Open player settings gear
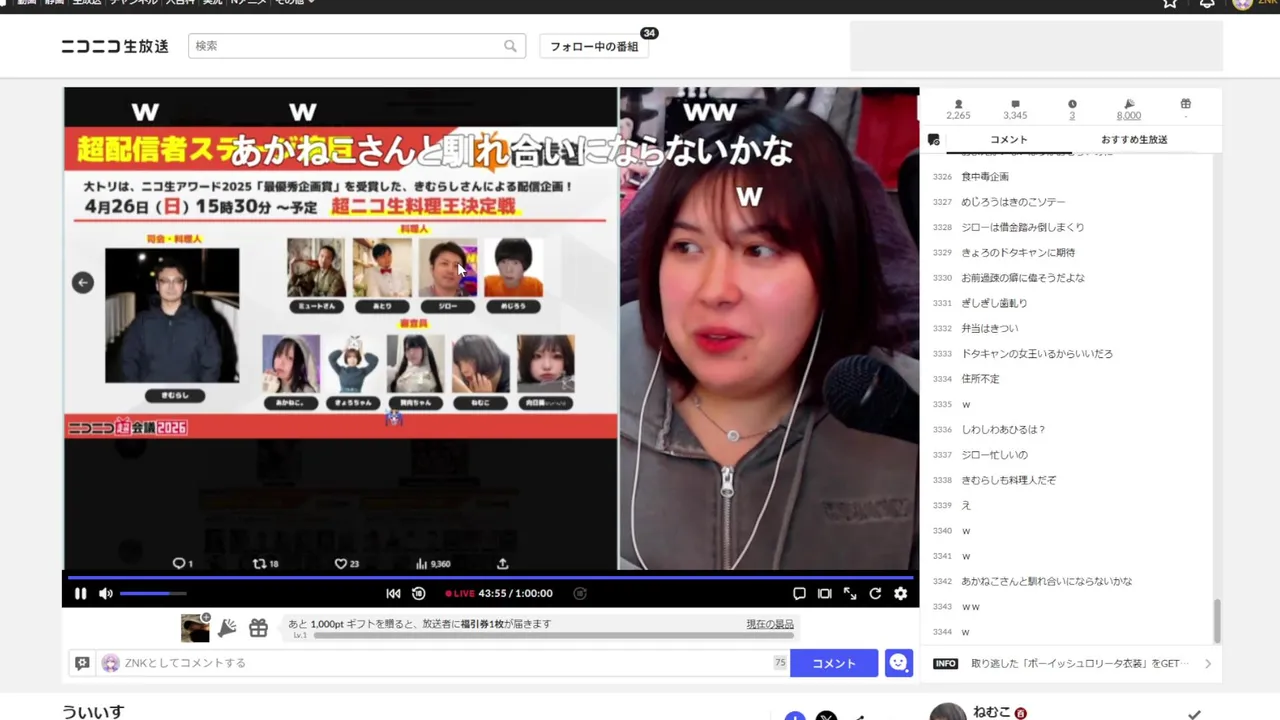Viewport: 1280px width, 720px height. coord(900,593)
